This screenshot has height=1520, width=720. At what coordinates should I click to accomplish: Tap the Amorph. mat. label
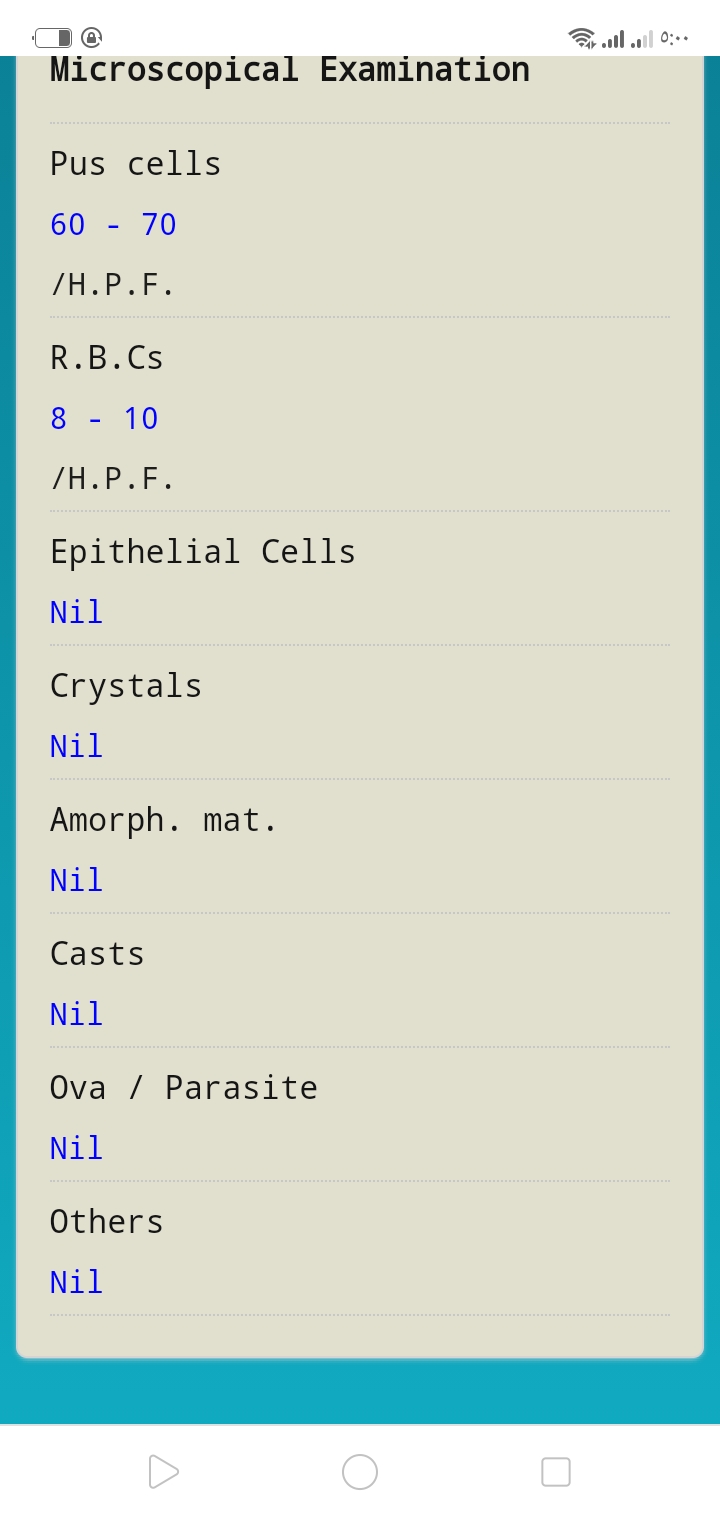pyautogui.click(x=163, y=820)
